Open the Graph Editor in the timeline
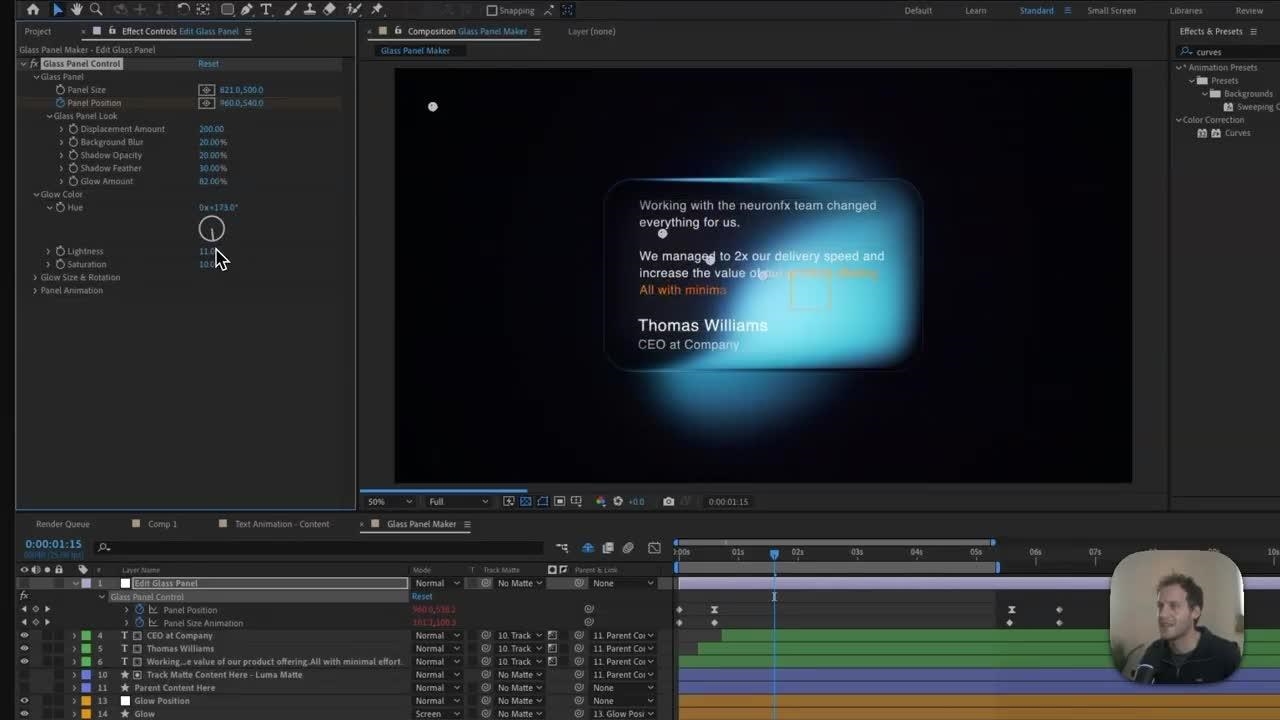Viewport: 1280px width, 720px height. click(654, 548)
